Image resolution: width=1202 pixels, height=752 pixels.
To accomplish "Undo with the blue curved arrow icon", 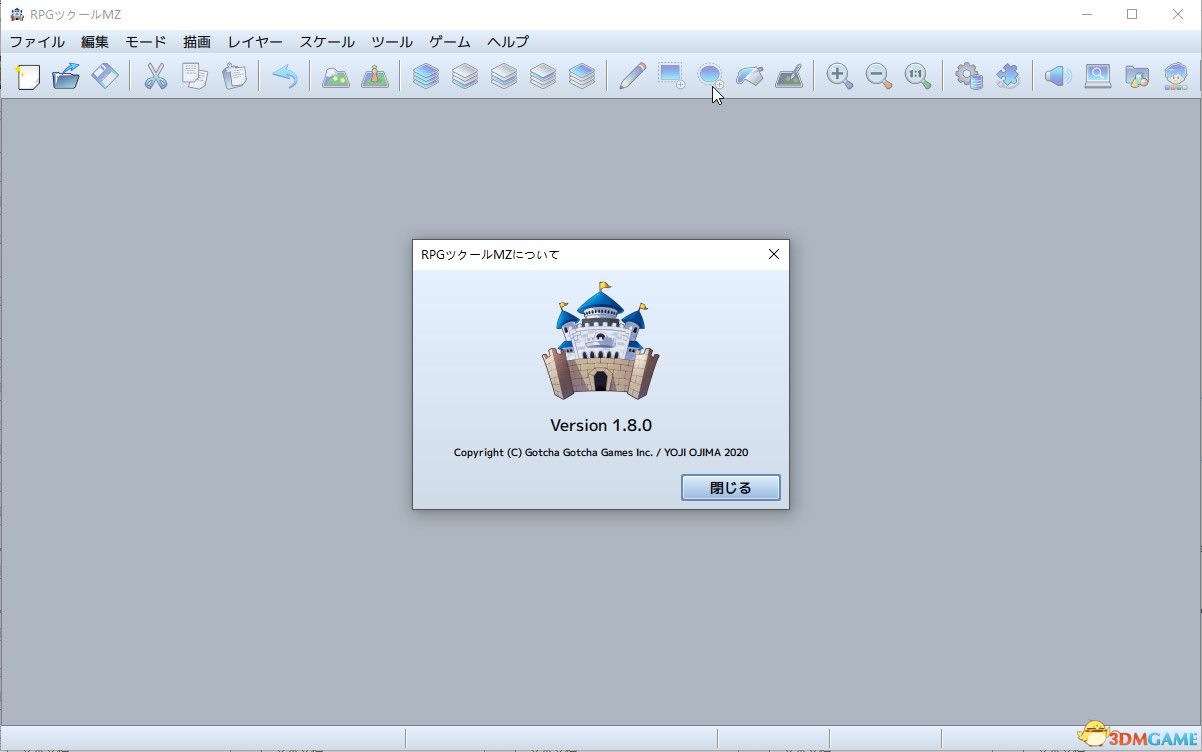I will click(x=285, y=76).
